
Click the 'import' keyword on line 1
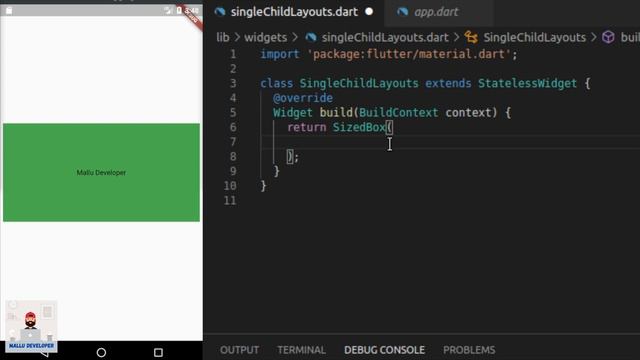click(x=280, y=54)
